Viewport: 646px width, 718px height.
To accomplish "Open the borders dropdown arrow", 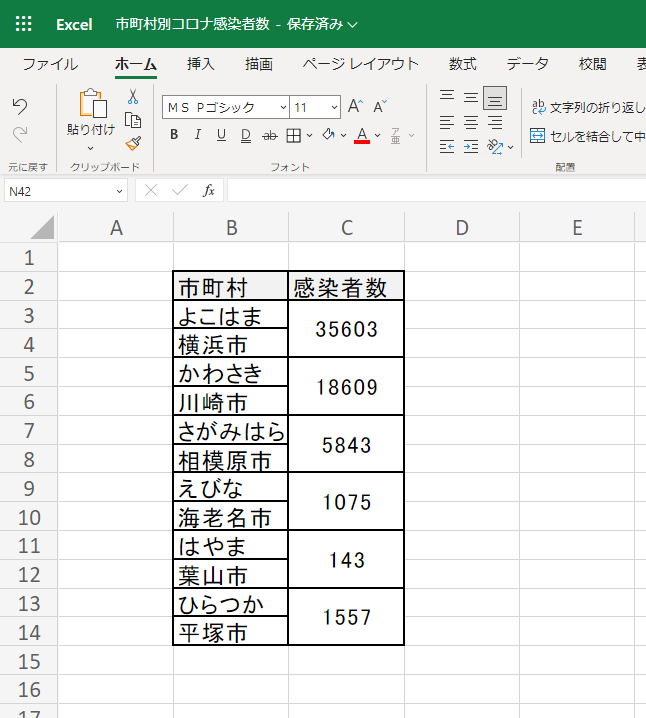I will coord(310,135).
